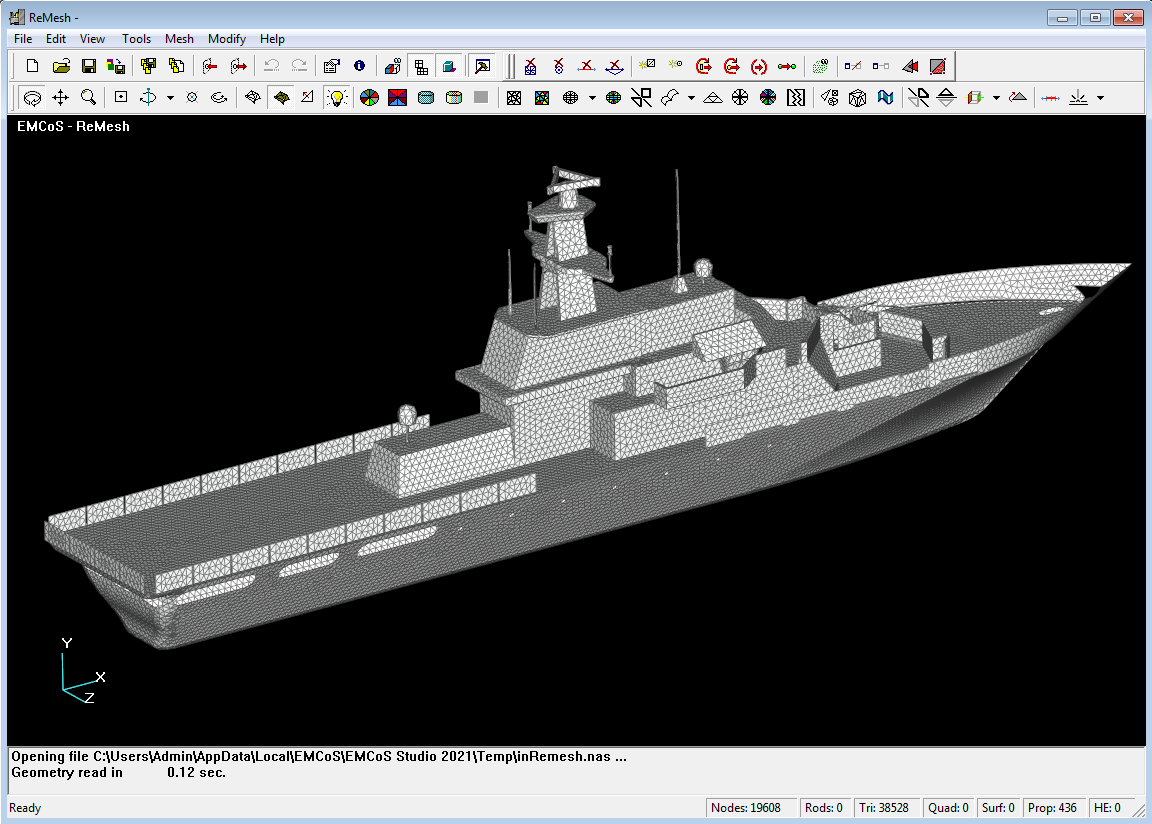The image size is (1152, 824).
Task: Open the Mesh menu
Action: tap(179, 39)
